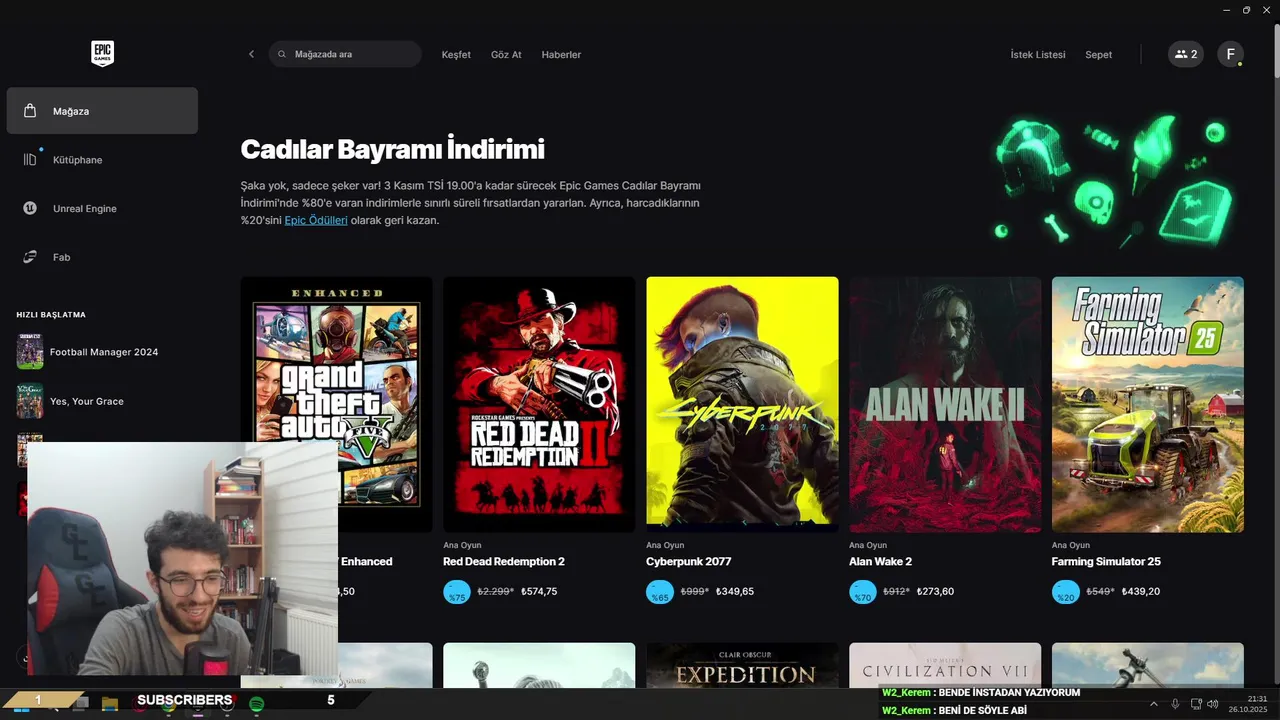Open the Sepet cart
Image resolution: width=1280 pixels, height=720 pixels.
coord(1098,55)
